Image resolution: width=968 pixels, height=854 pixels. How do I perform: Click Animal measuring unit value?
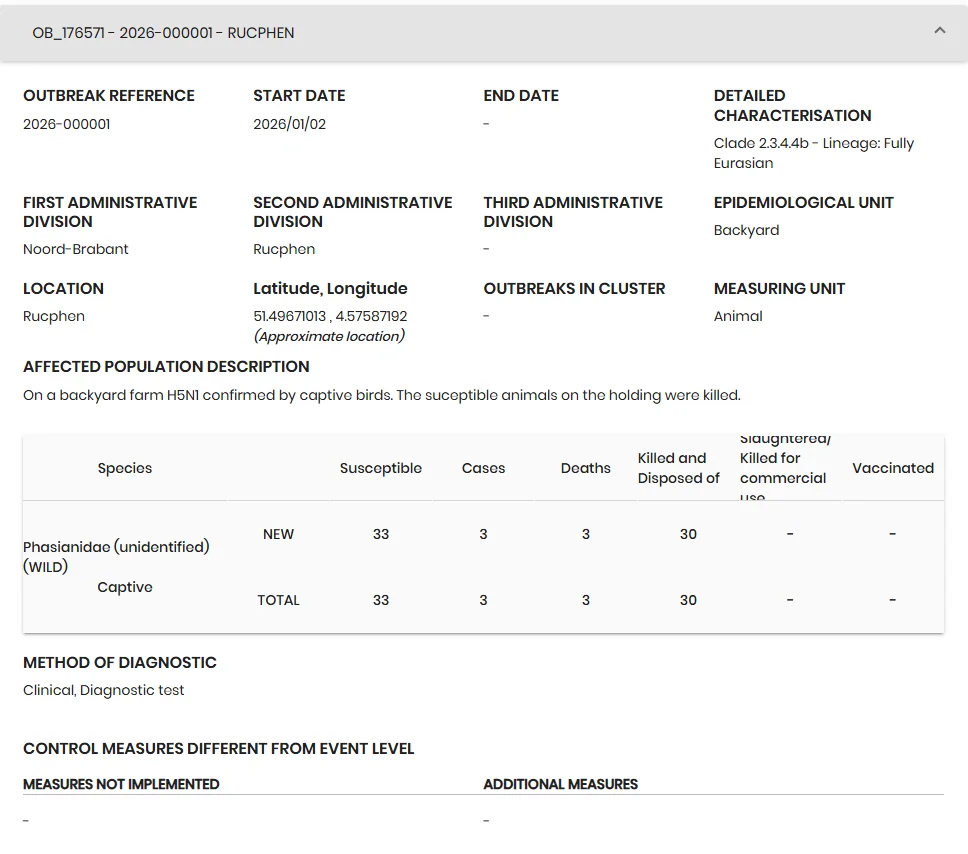click(x=738, y=316)
